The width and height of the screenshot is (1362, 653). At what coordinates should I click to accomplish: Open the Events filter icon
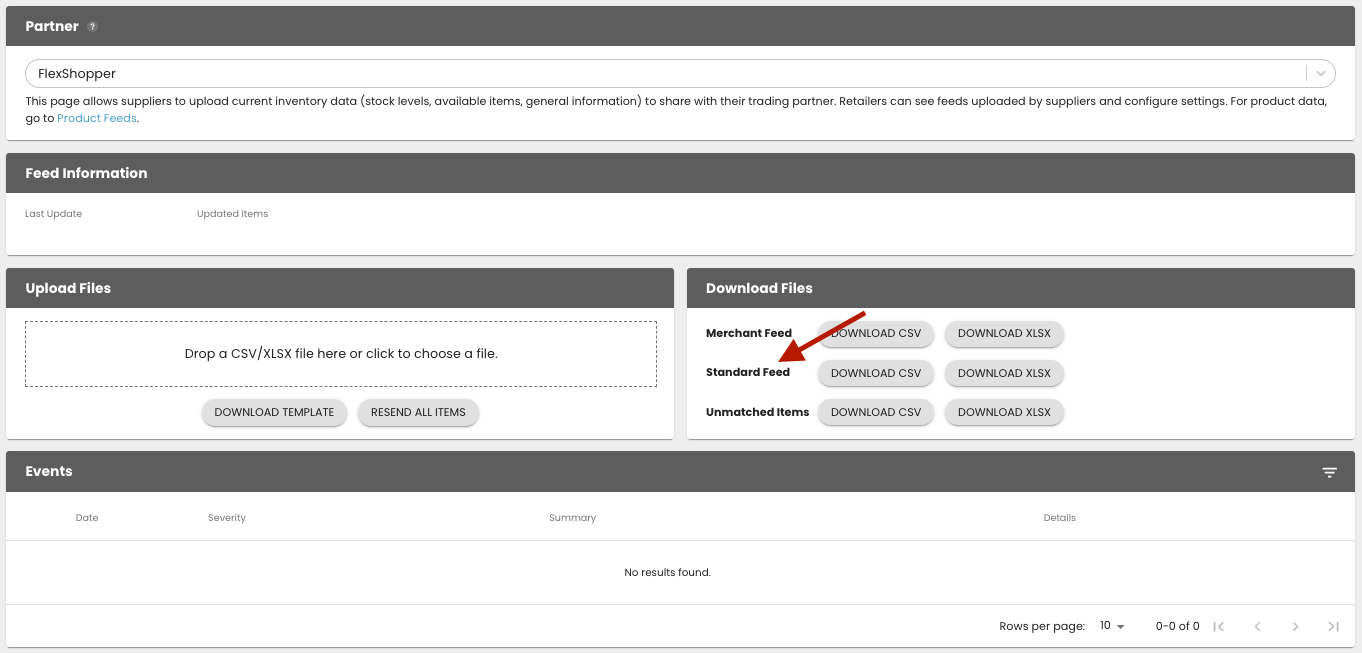1329,472
